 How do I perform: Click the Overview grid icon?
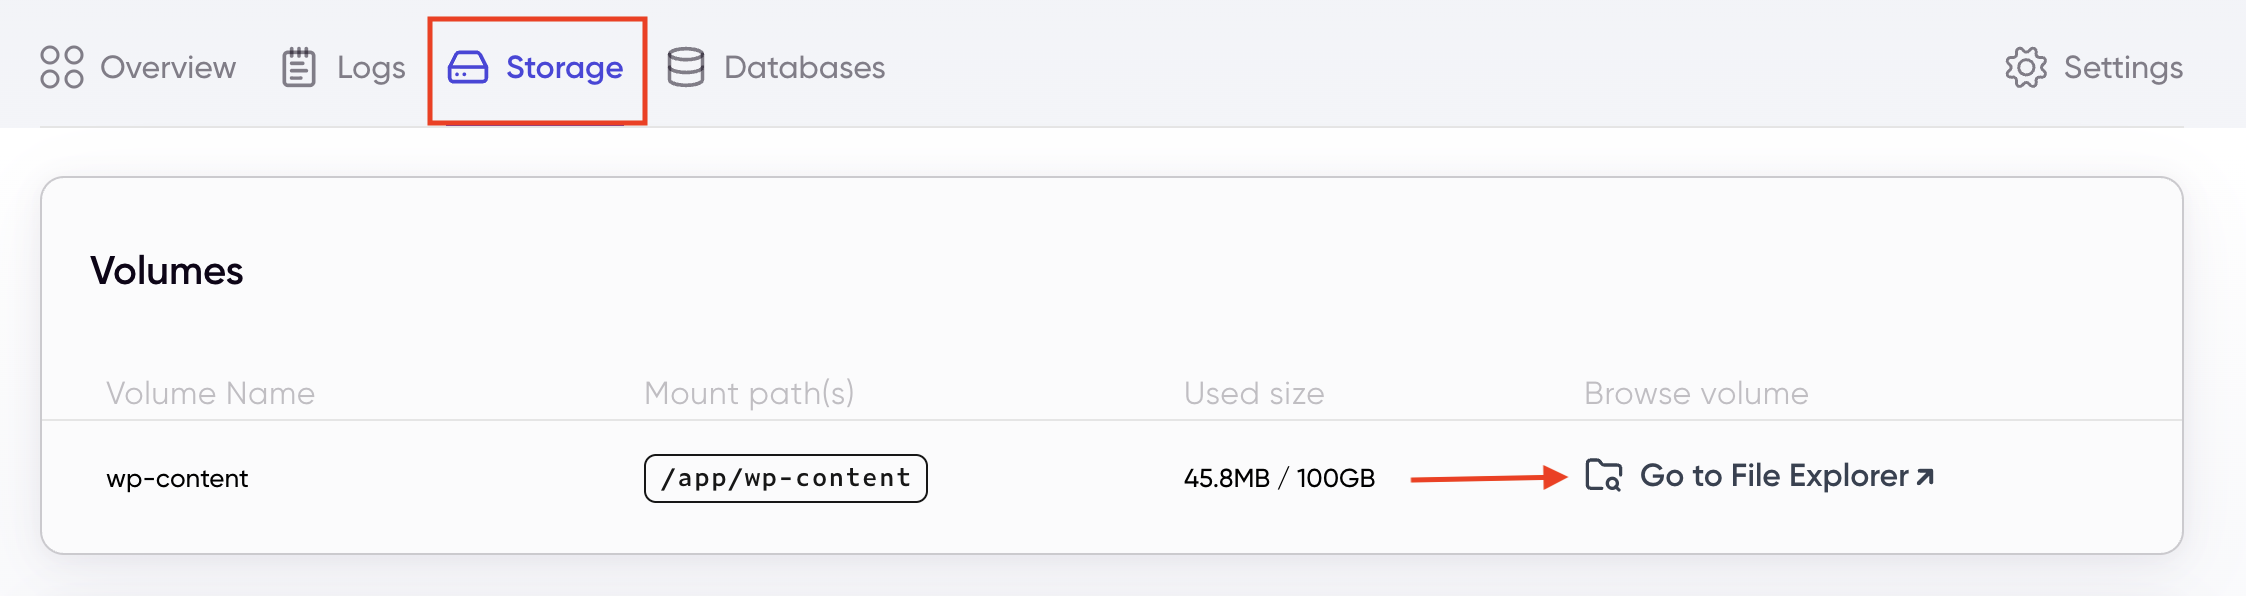click(60, 67)
